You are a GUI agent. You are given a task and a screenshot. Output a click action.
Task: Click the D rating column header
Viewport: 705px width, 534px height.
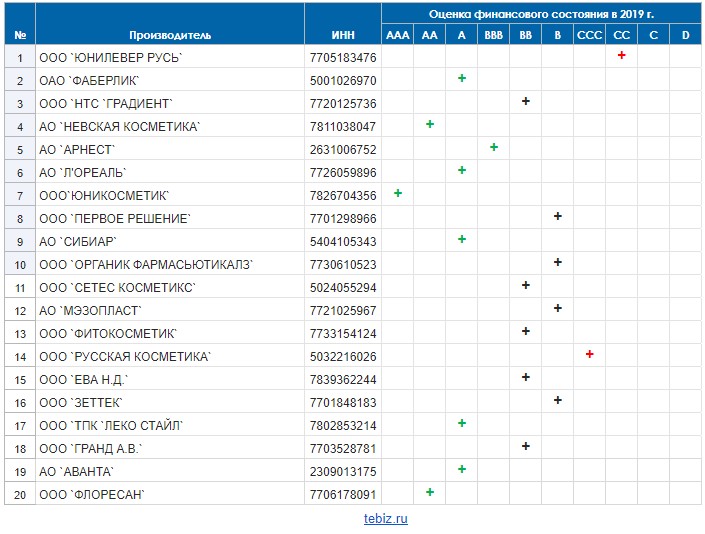(685, 35)
